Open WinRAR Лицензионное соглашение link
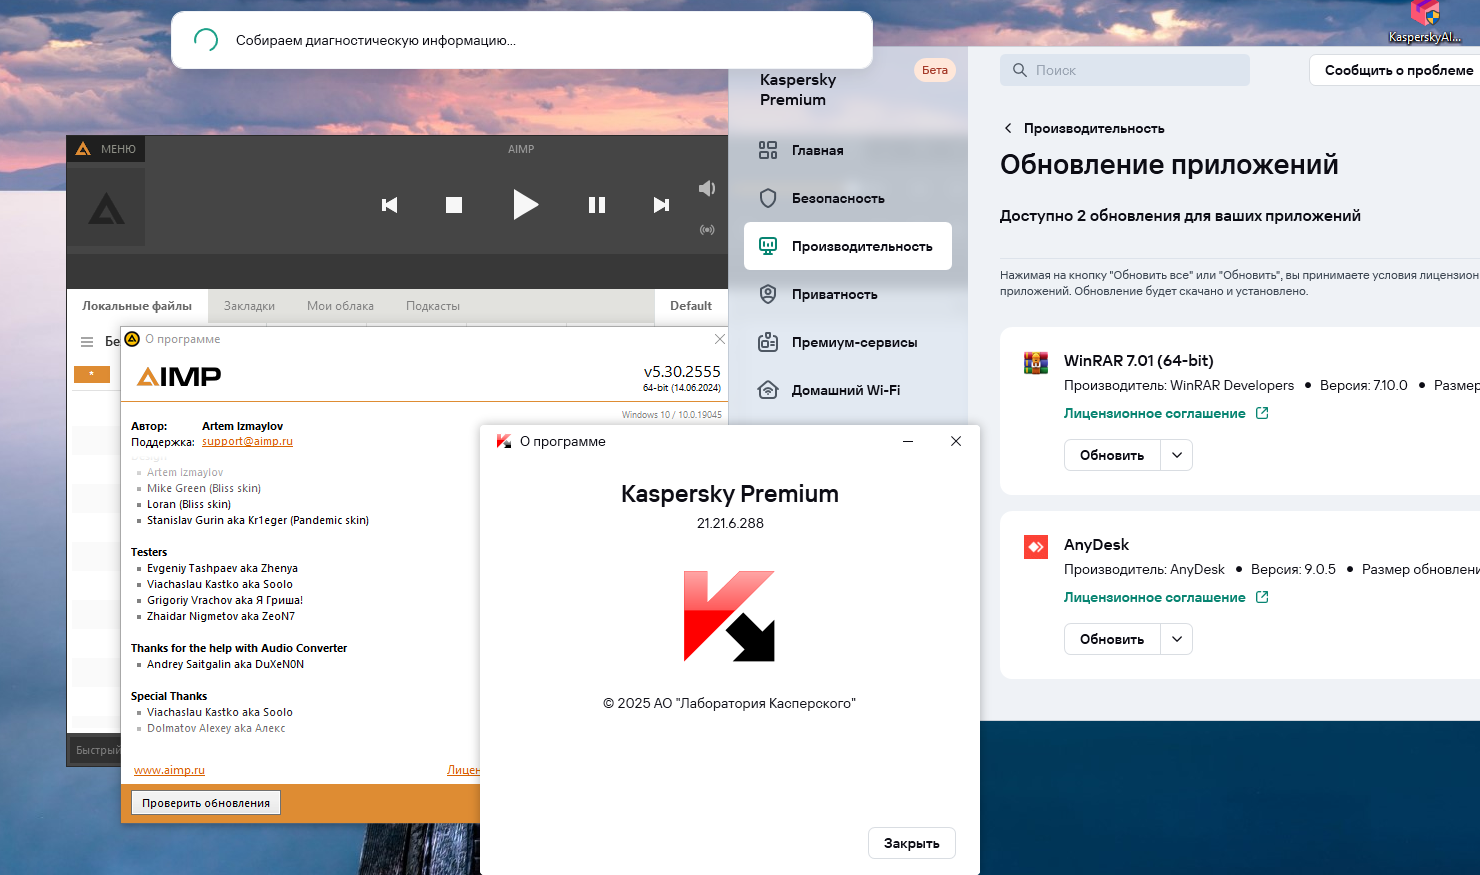Screen dimensions: 1480x875 click(1165, 413)
